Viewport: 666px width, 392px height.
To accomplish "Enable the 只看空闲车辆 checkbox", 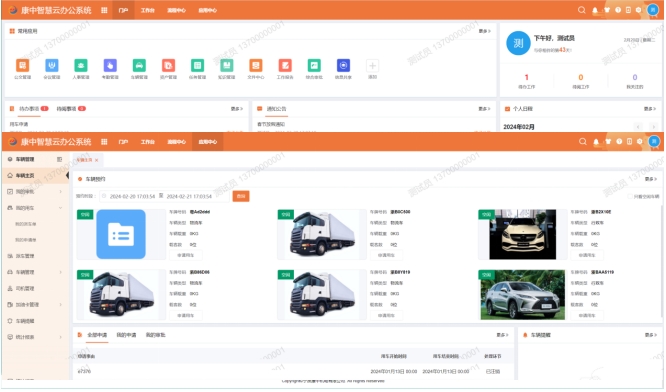I will pos(630,197).
